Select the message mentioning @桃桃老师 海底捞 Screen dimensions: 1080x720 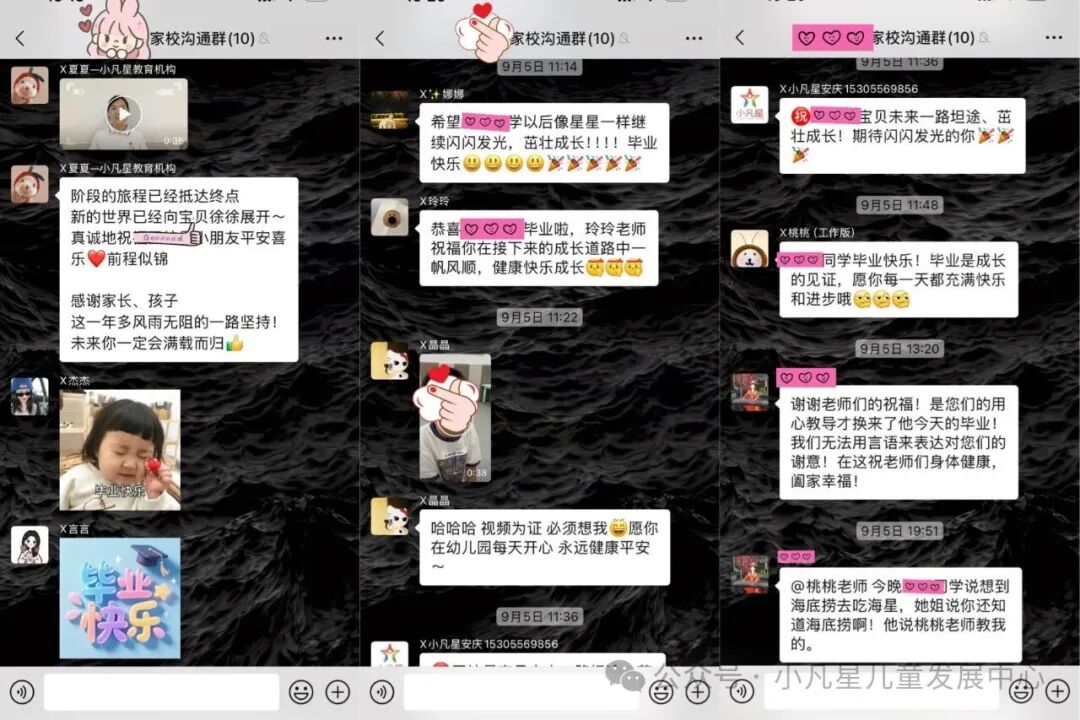900,615
